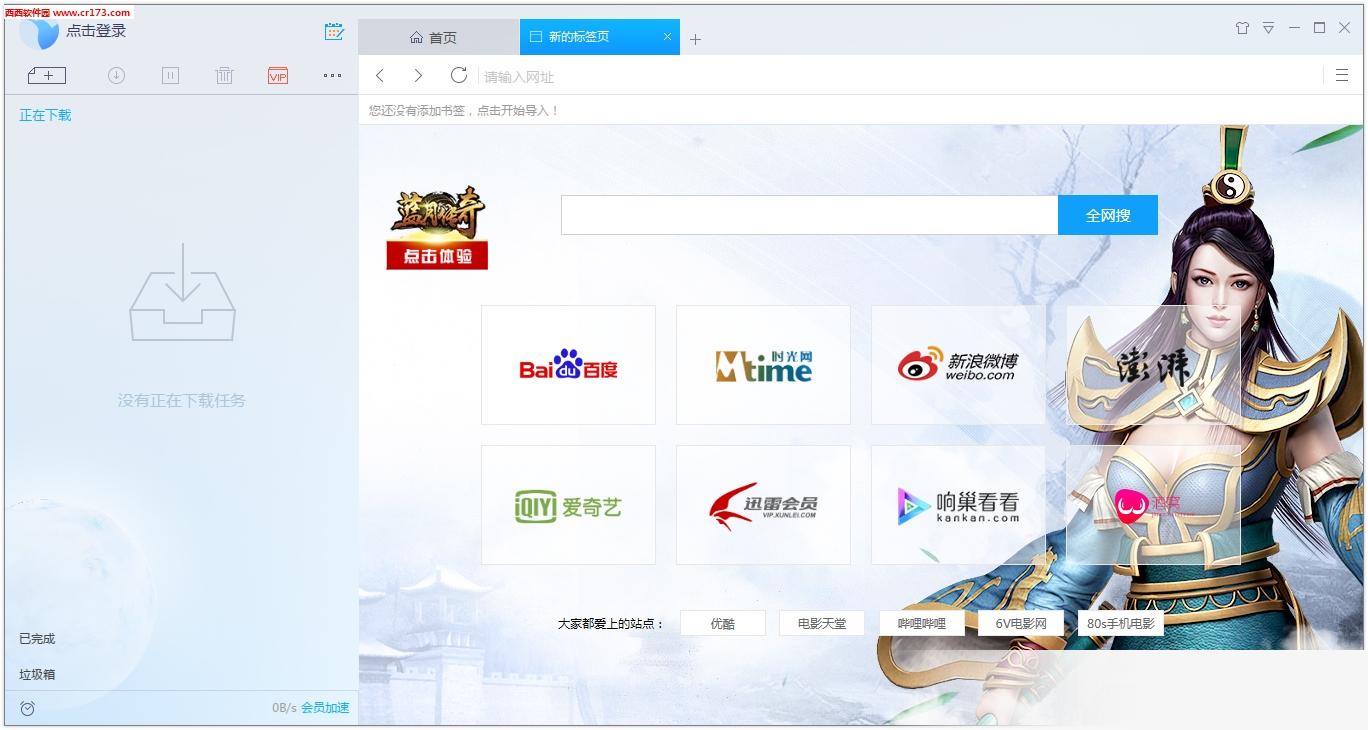Click the empty download inbox tray icon
The width and height of the screenshot is (1368, 730).
182,292
